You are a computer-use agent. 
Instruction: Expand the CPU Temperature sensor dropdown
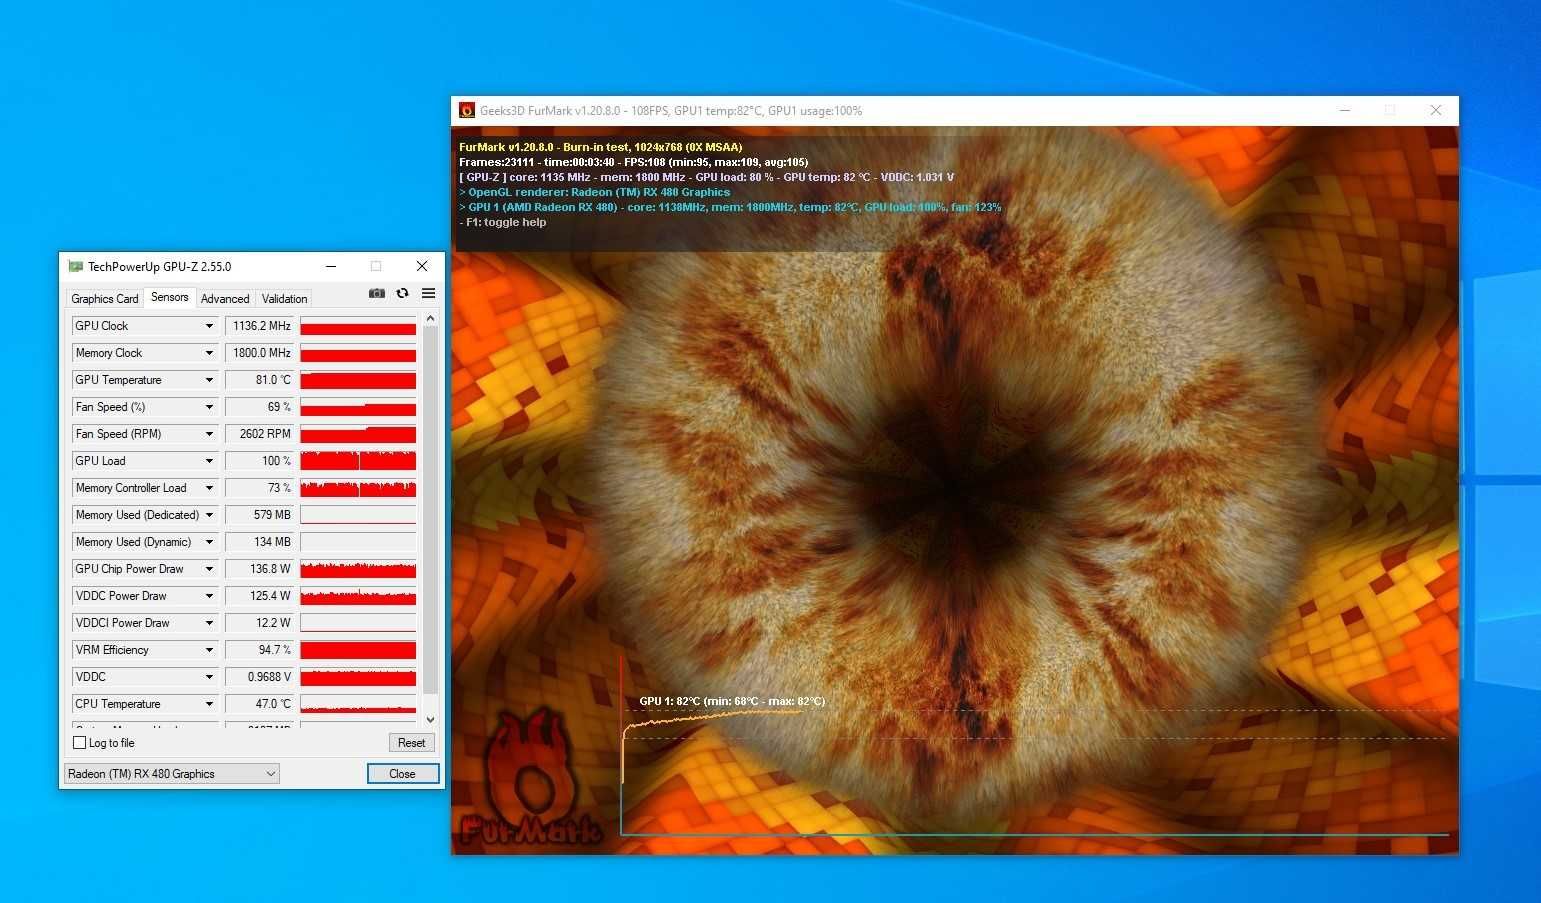click(x=209, y=704)
